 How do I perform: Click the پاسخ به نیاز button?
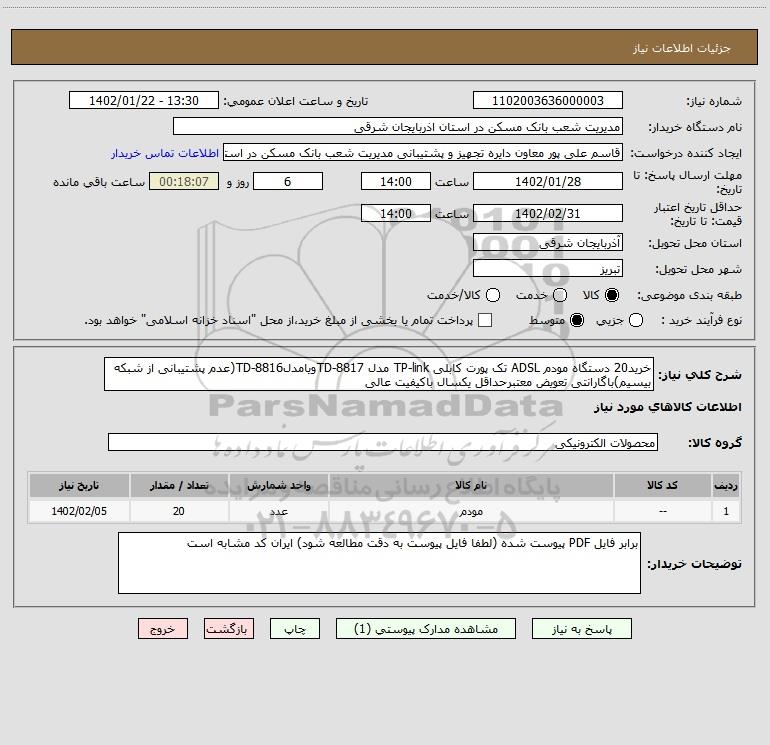click(x=582, y=629)
